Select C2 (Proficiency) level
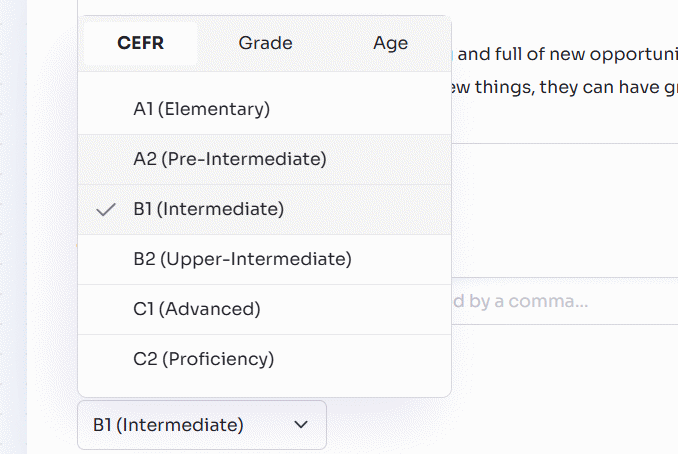 click(x=203, y=359)
